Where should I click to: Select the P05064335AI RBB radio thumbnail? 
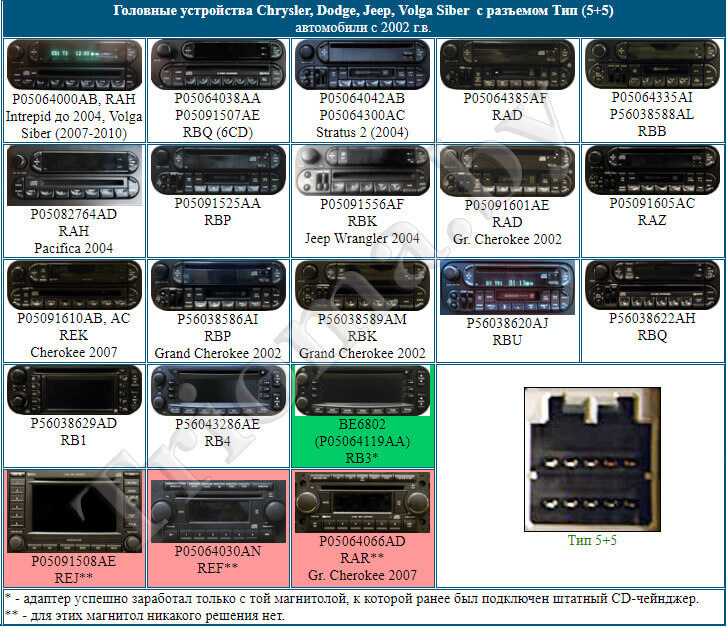(x=651, y=65)
